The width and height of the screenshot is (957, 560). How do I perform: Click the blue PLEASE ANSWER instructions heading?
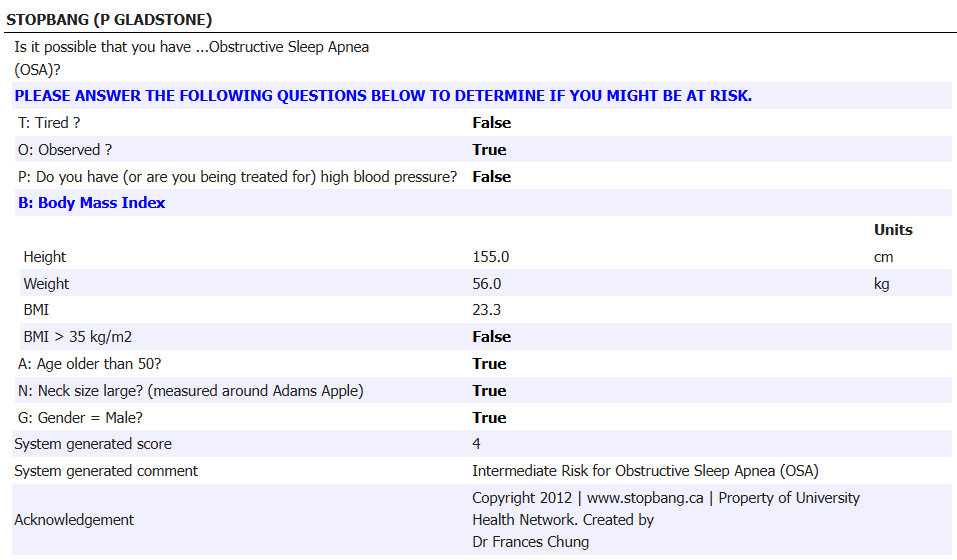coord(383,96)
